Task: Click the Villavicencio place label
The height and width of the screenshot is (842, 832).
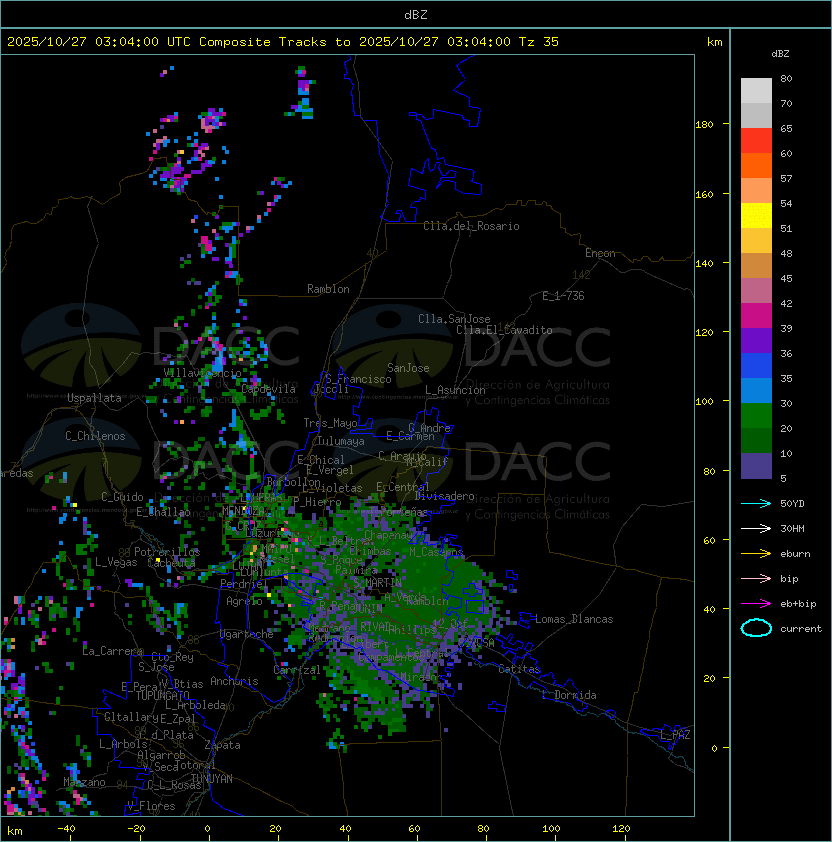Action: coord(202,373)
